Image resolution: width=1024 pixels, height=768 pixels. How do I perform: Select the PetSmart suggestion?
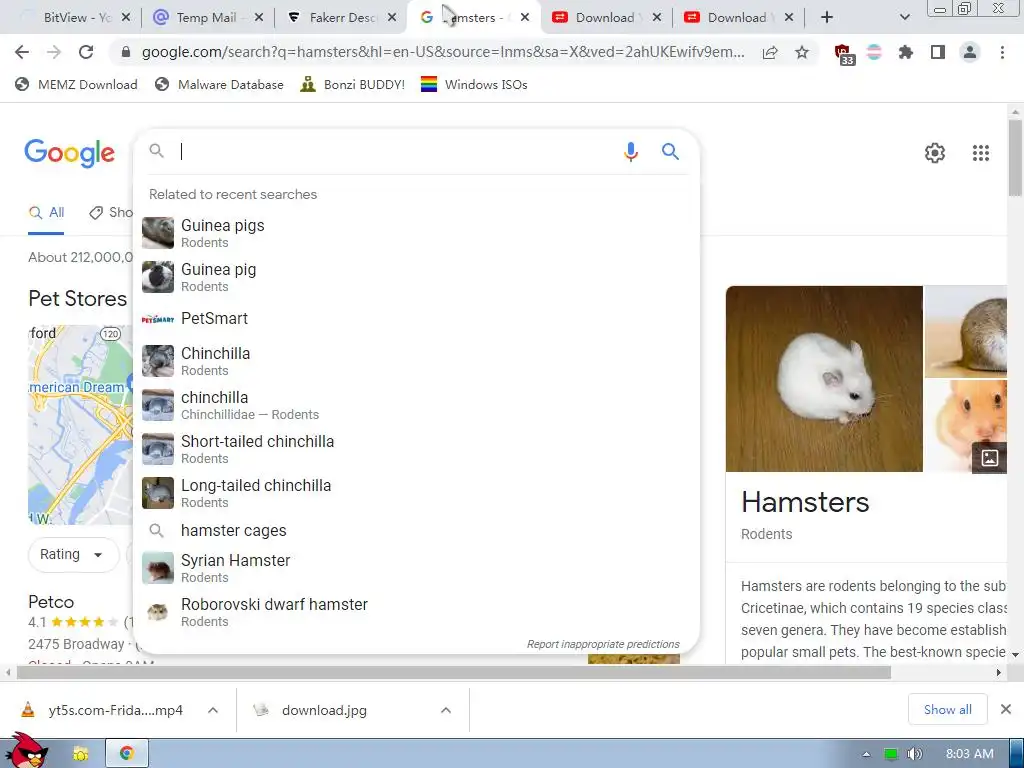pyautogui.click(x=416, y=319)
